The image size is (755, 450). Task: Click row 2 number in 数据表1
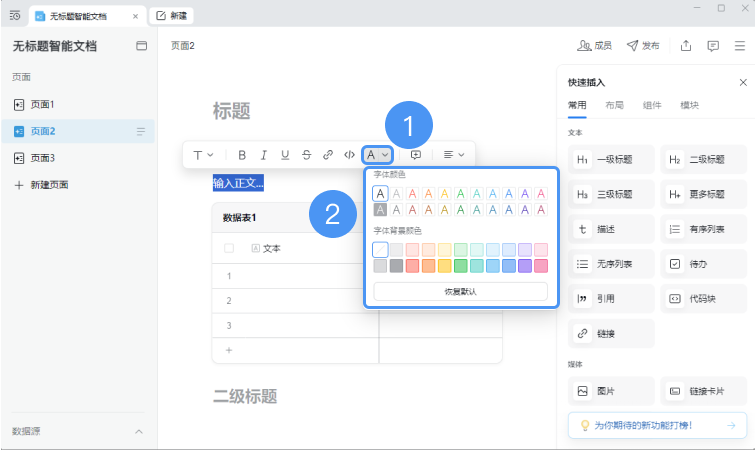click(229, 301)
